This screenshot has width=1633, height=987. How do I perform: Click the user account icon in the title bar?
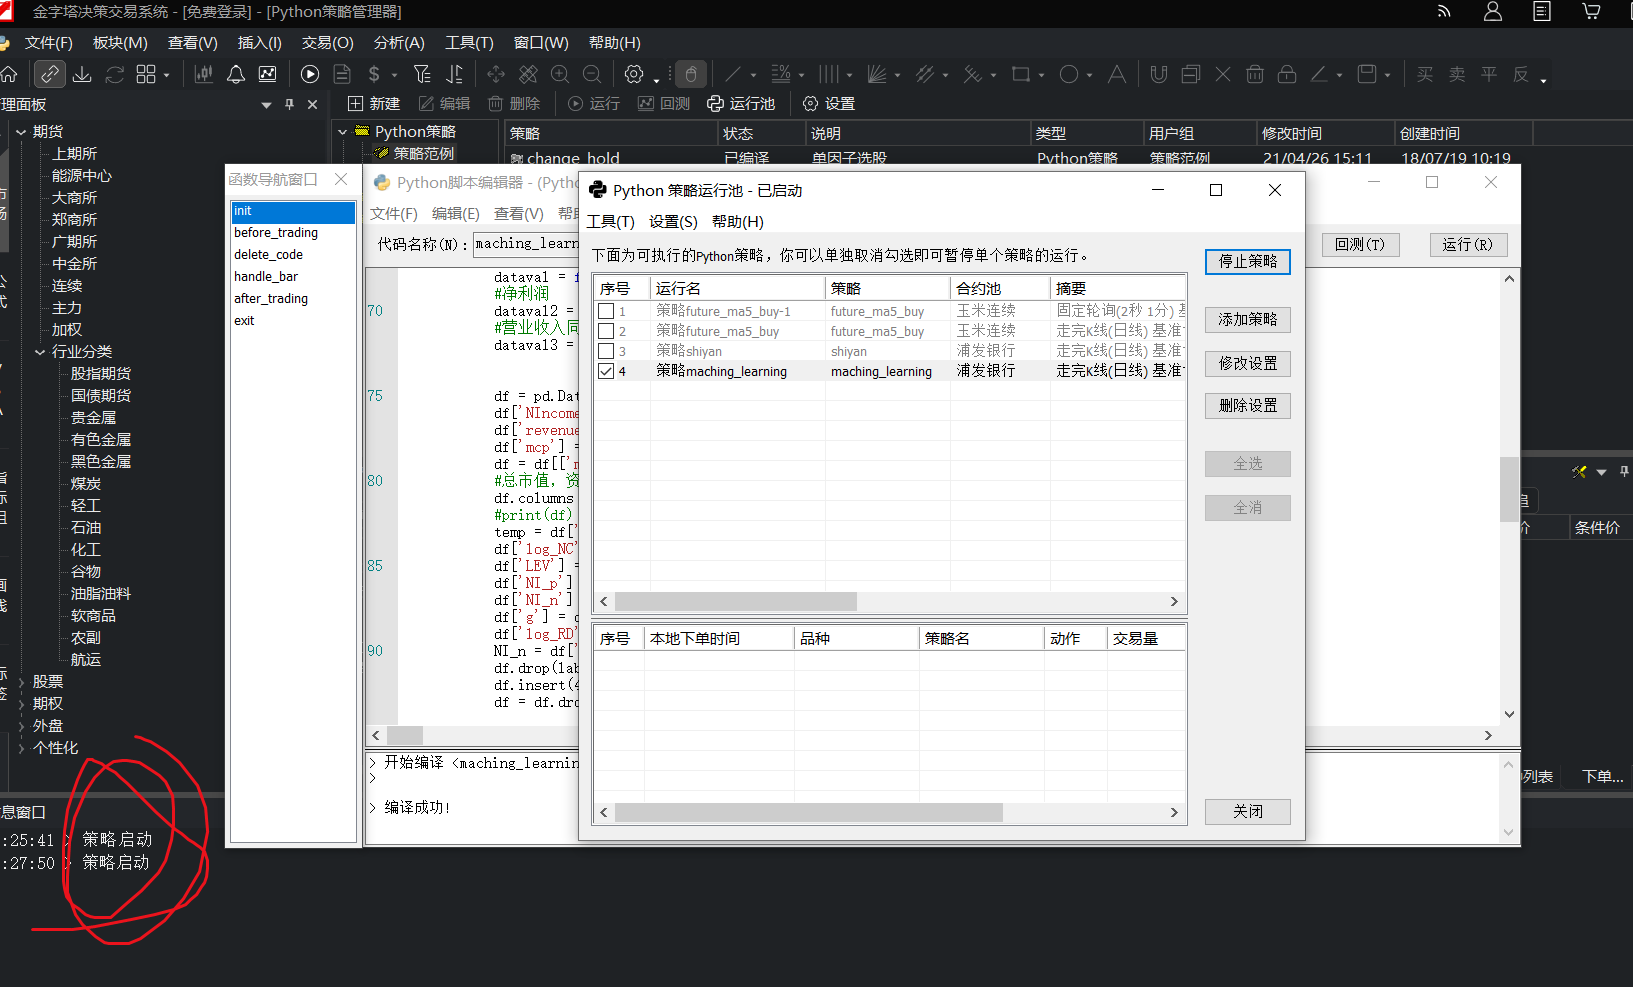coord(1493,11)
